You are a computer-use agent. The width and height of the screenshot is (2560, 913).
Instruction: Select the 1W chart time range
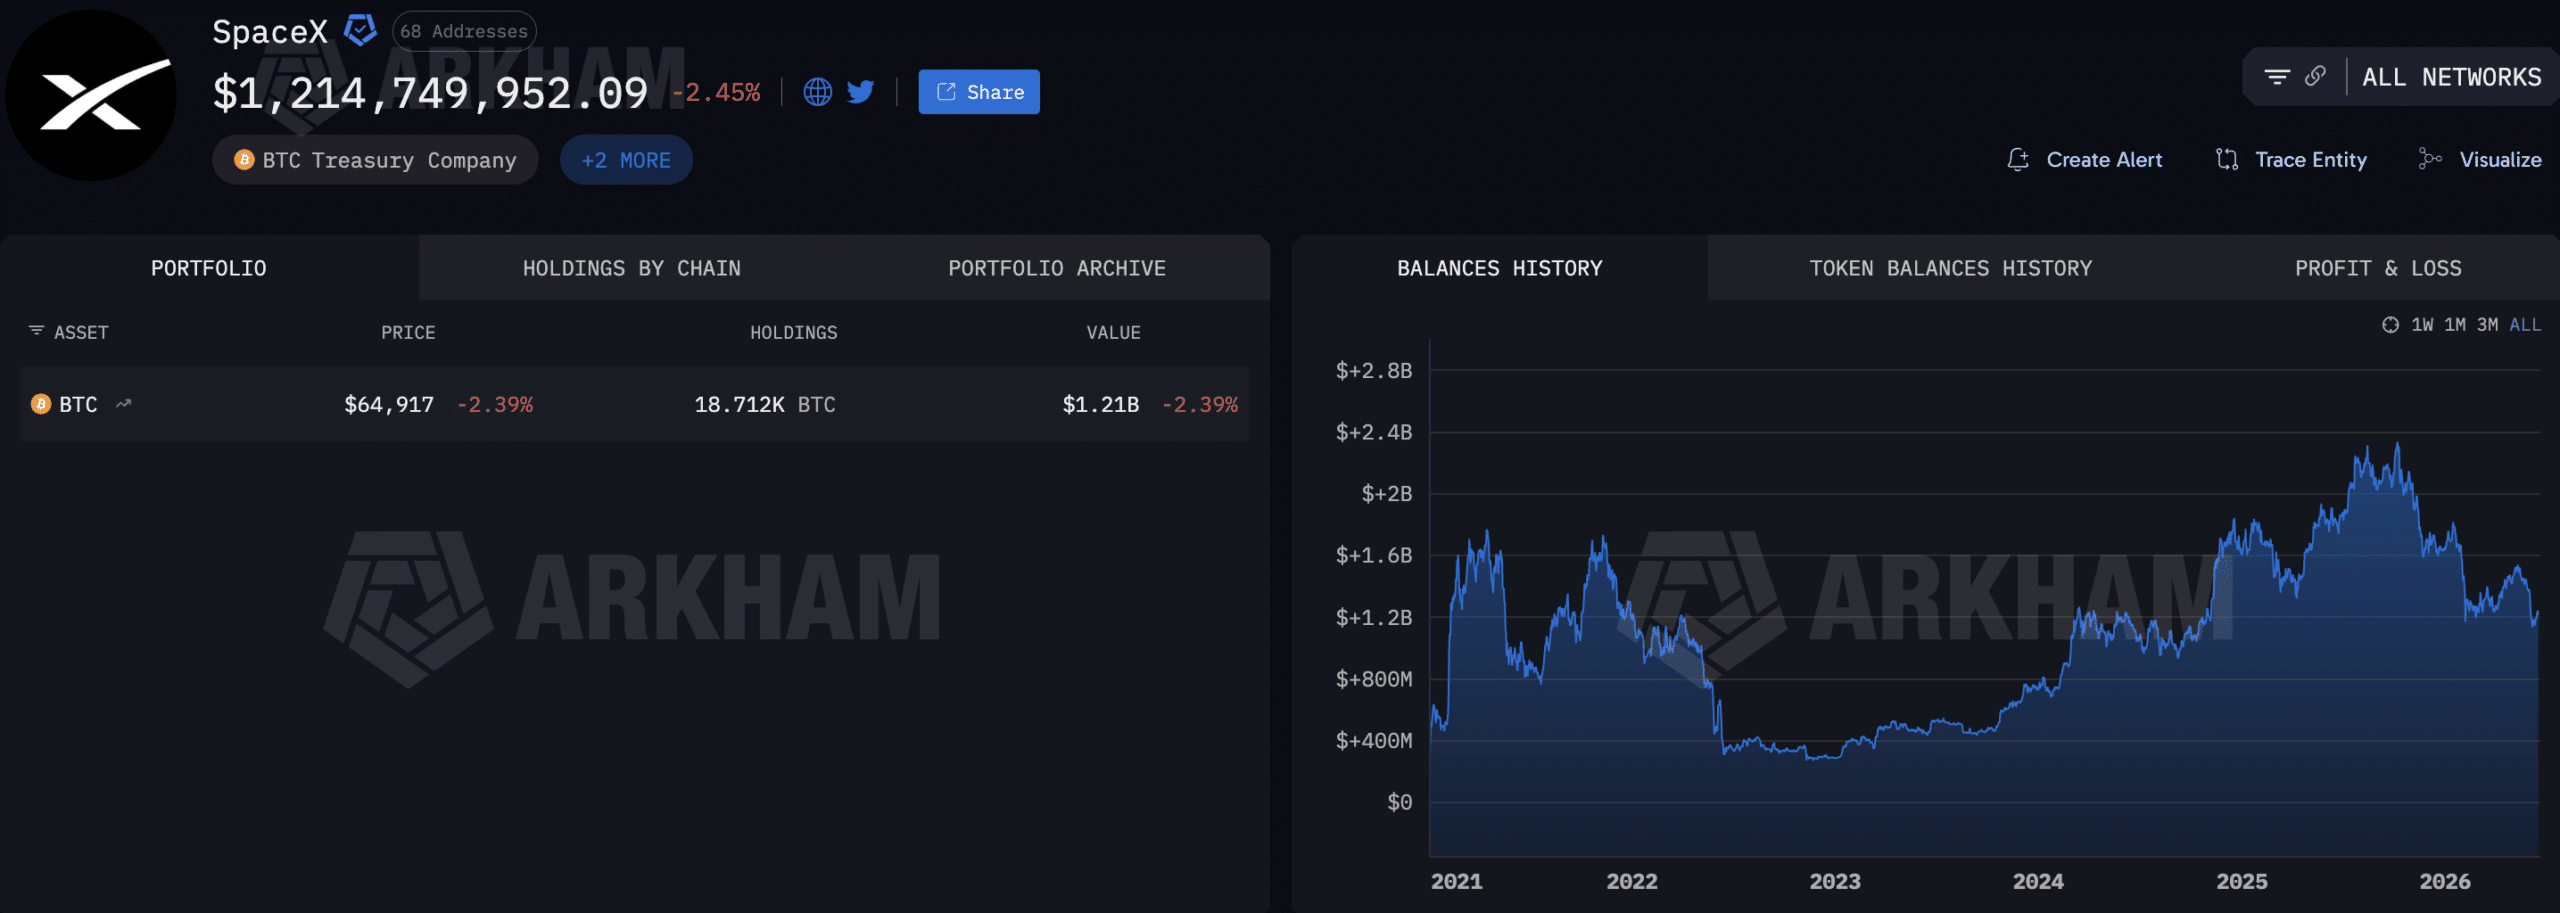(x=2422, y=325)
